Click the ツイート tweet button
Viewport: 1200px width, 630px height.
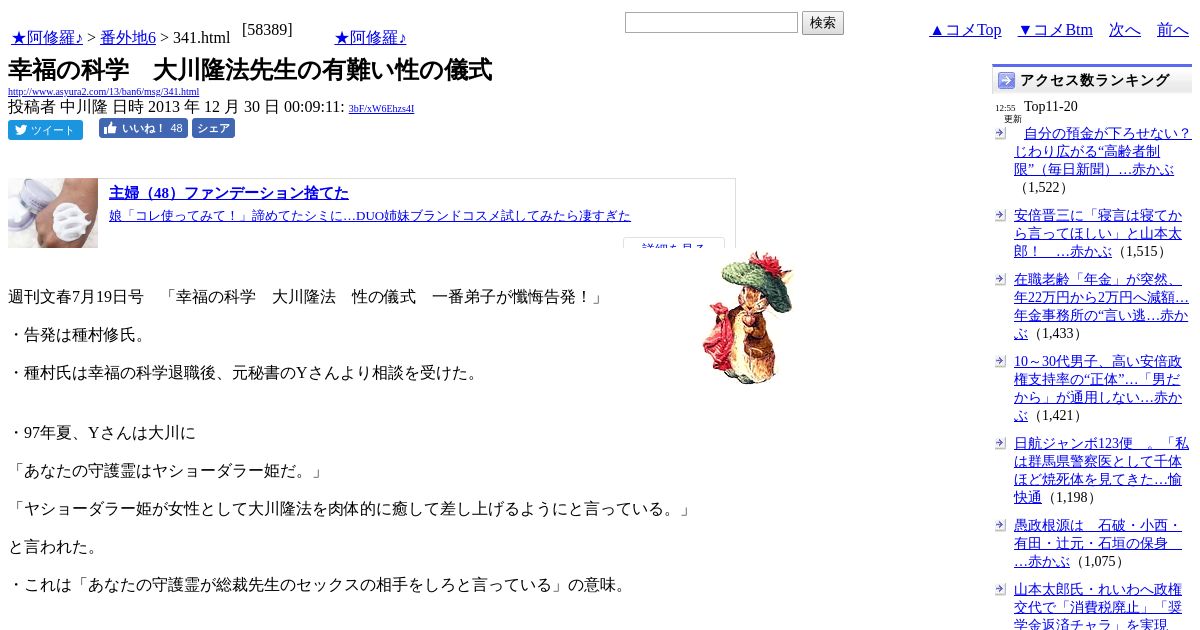click(45, 130)
